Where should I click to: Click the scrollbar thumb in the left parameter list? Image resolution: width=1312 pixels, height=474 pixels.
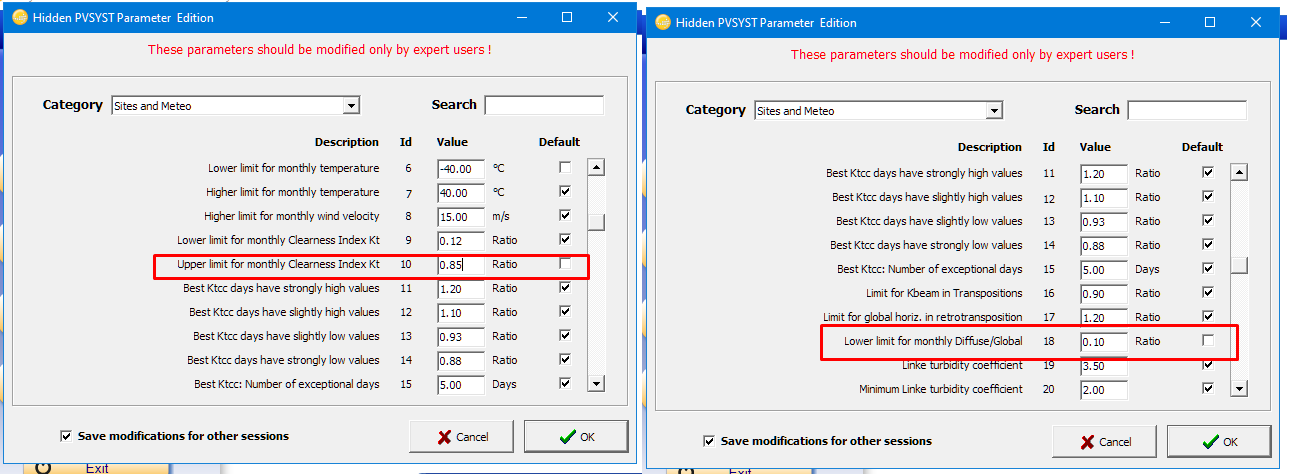596,223
